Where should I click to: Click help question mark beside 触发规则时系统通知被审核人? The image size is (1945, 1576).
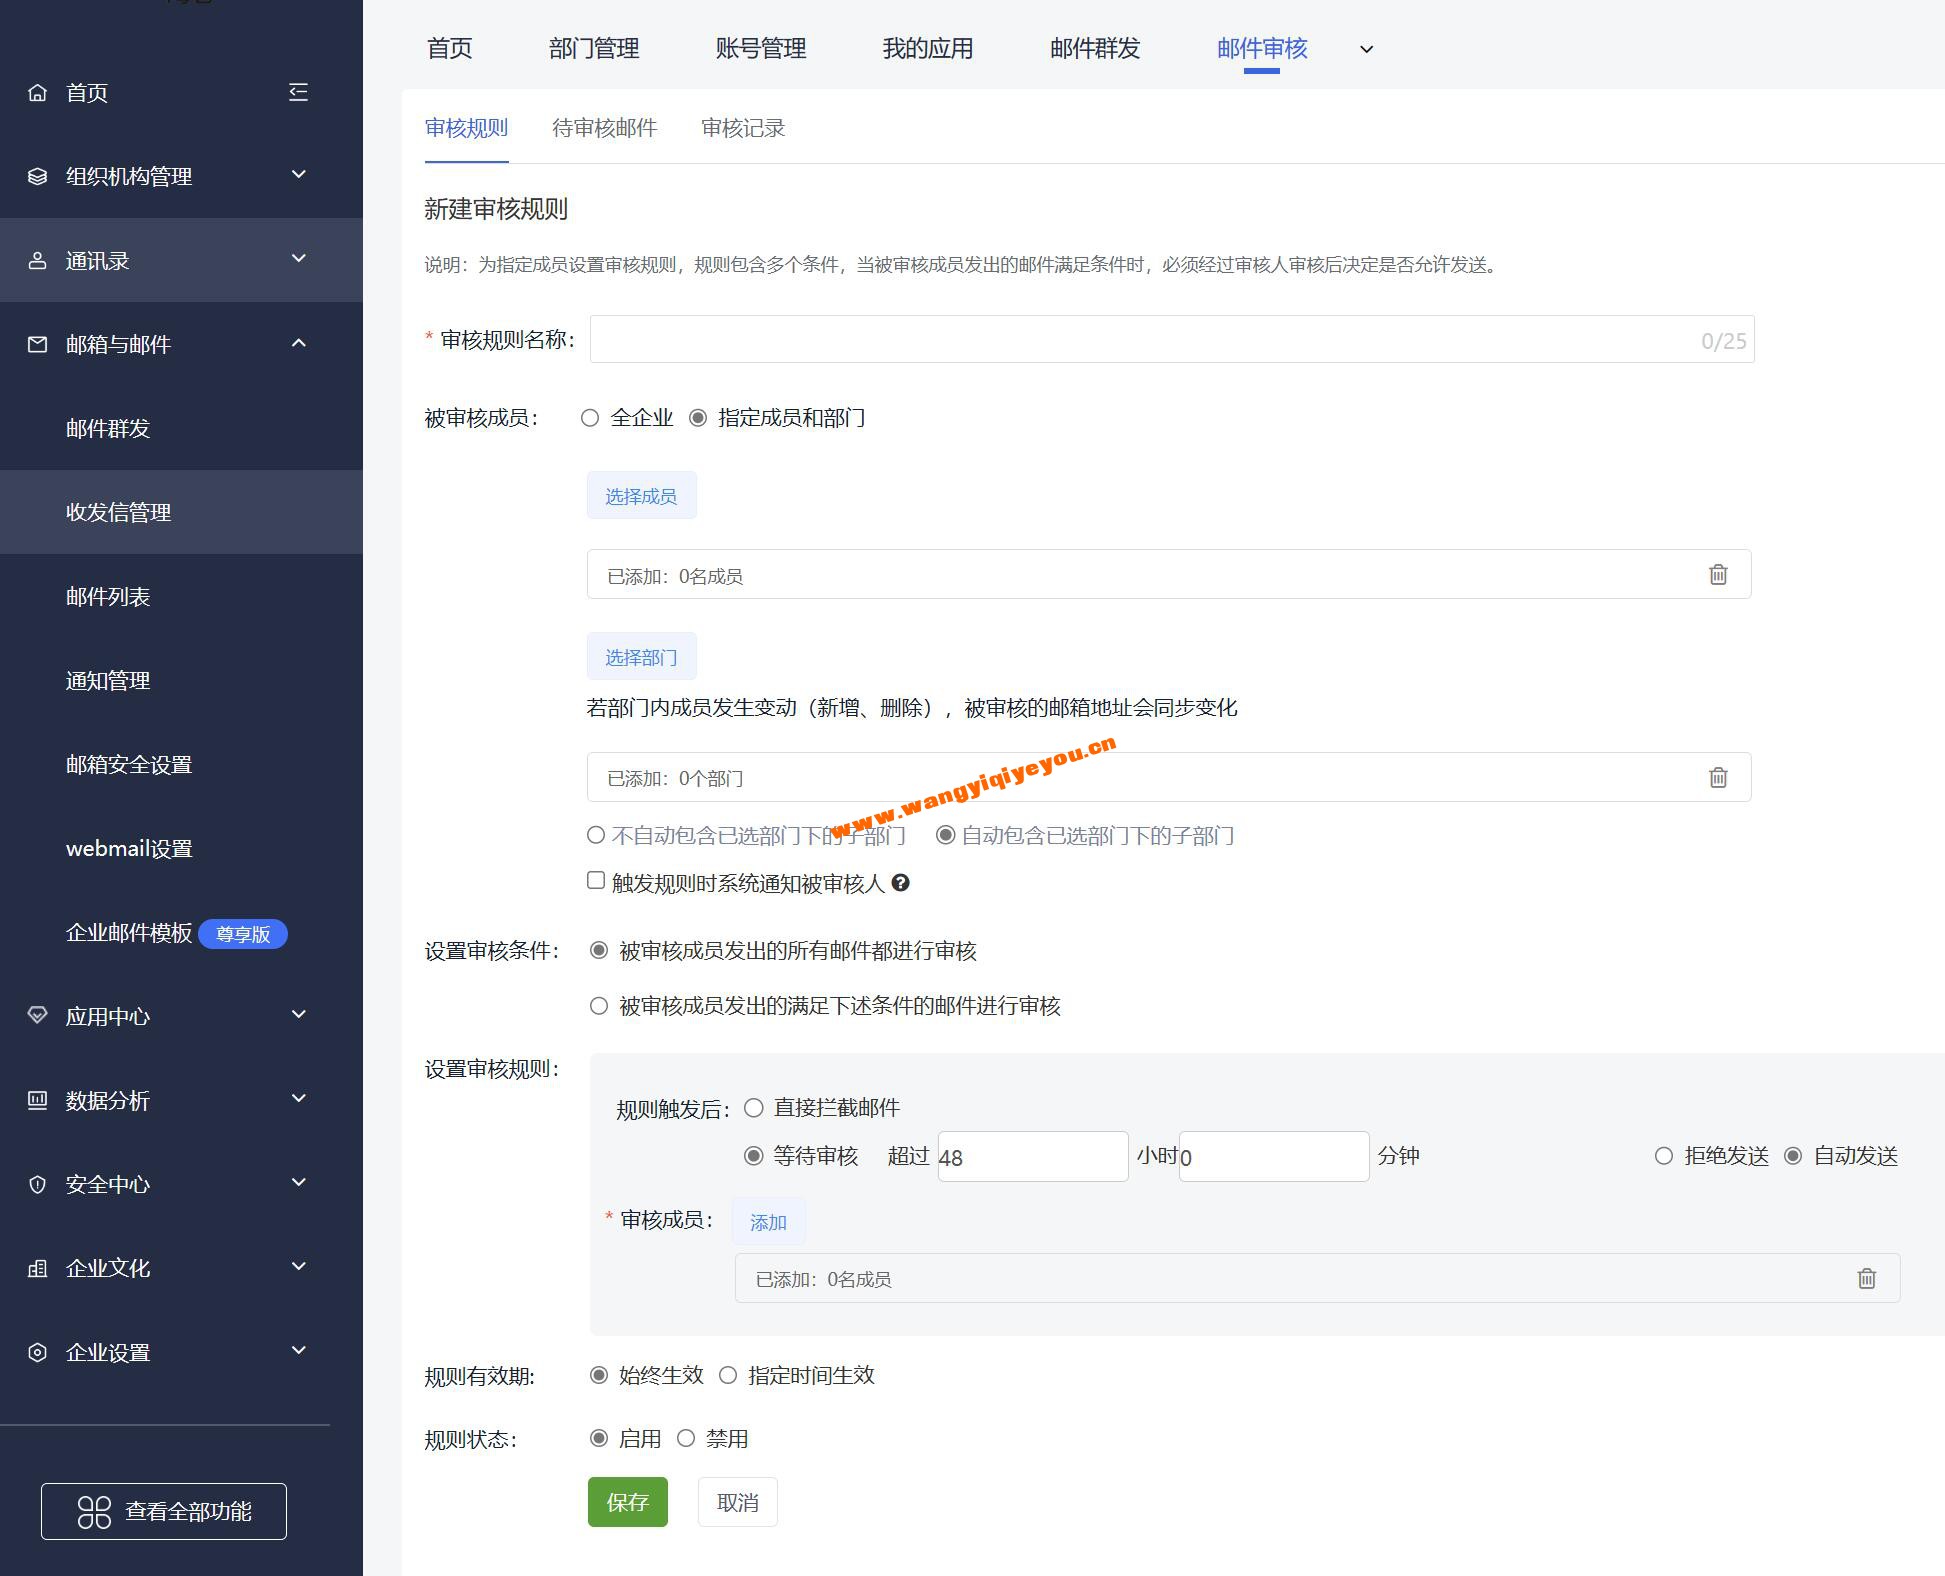tap(900, 883)
